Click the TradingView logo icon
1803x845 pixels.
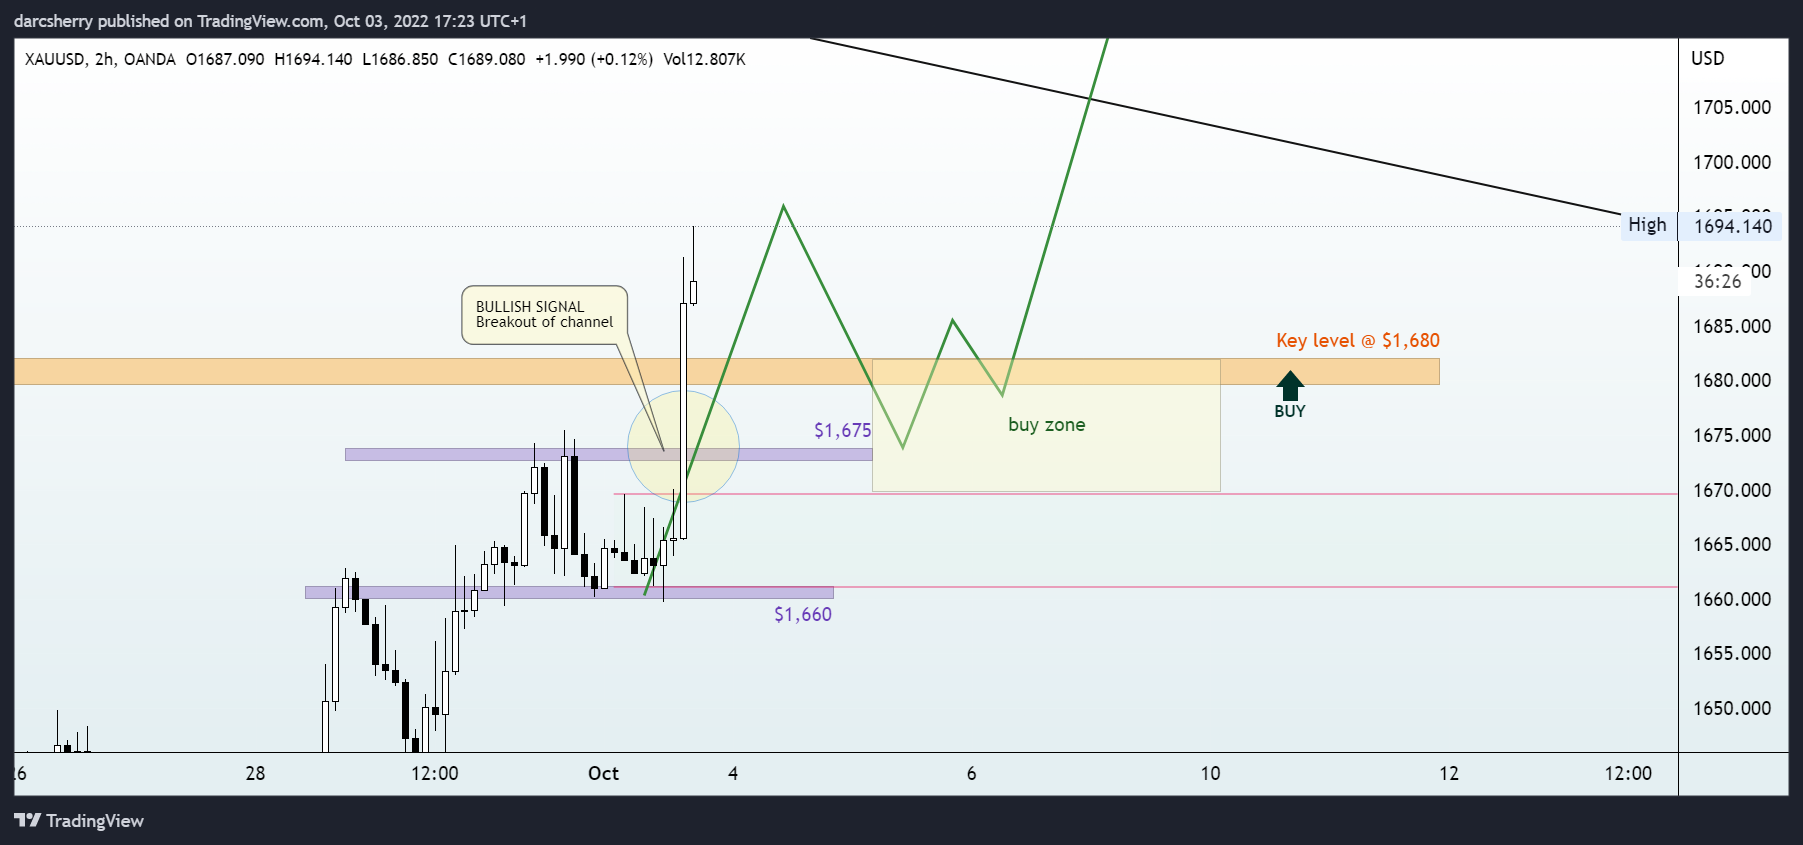(x=28, y=821)
